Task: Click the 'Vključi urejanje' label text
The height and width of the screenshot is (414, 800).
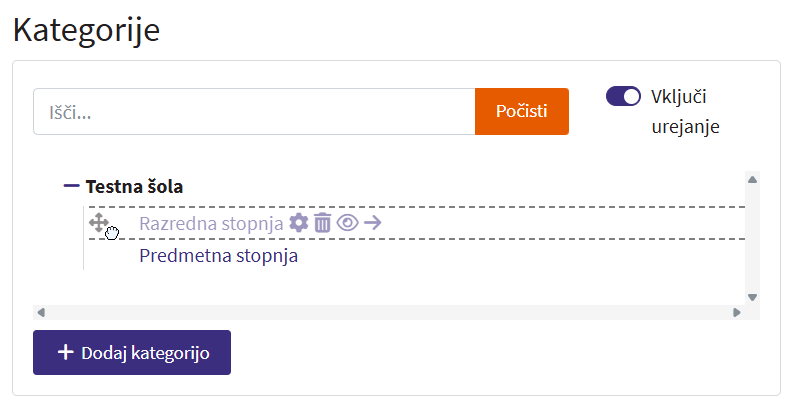Action: pos(685,111)
